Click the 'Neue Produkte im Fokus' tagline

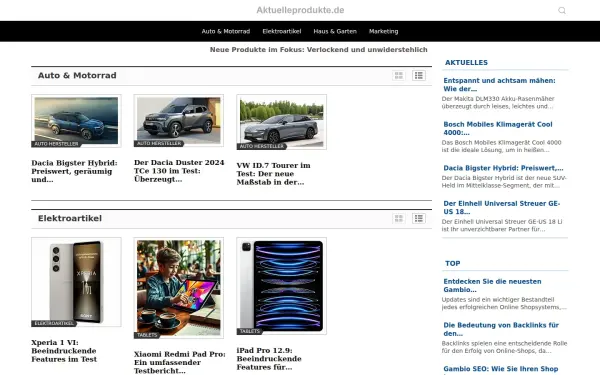(318, 50)
